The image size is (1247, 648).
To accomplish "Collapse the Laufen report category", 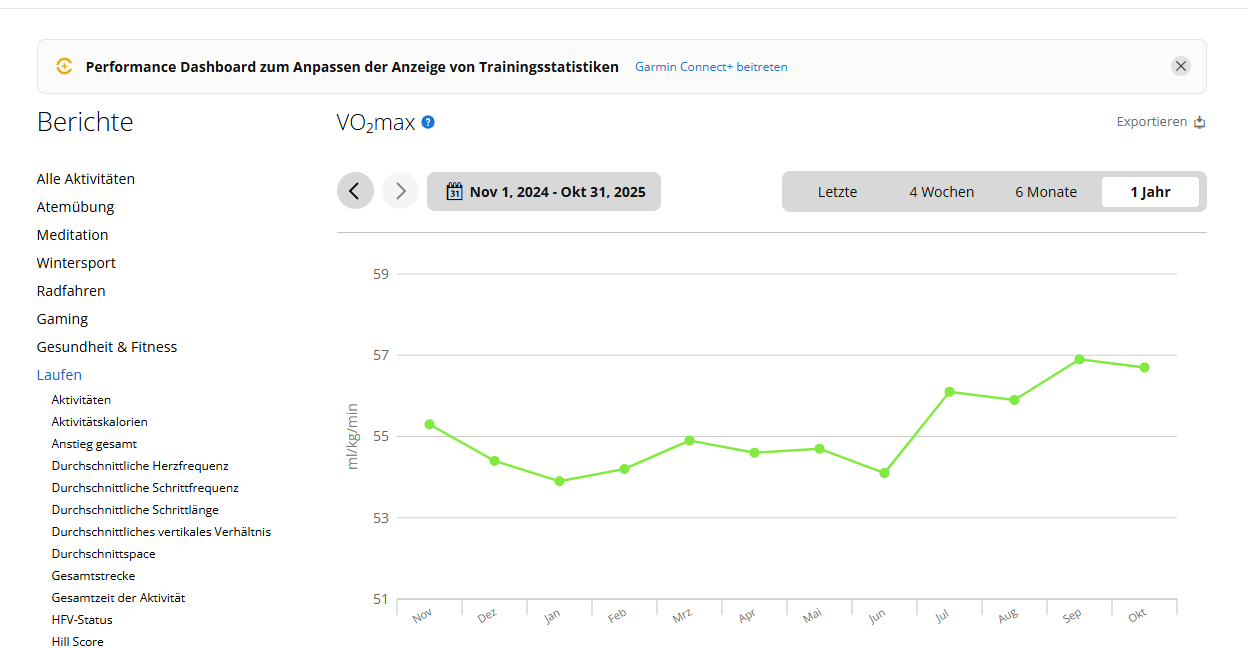I will [59, 375].
